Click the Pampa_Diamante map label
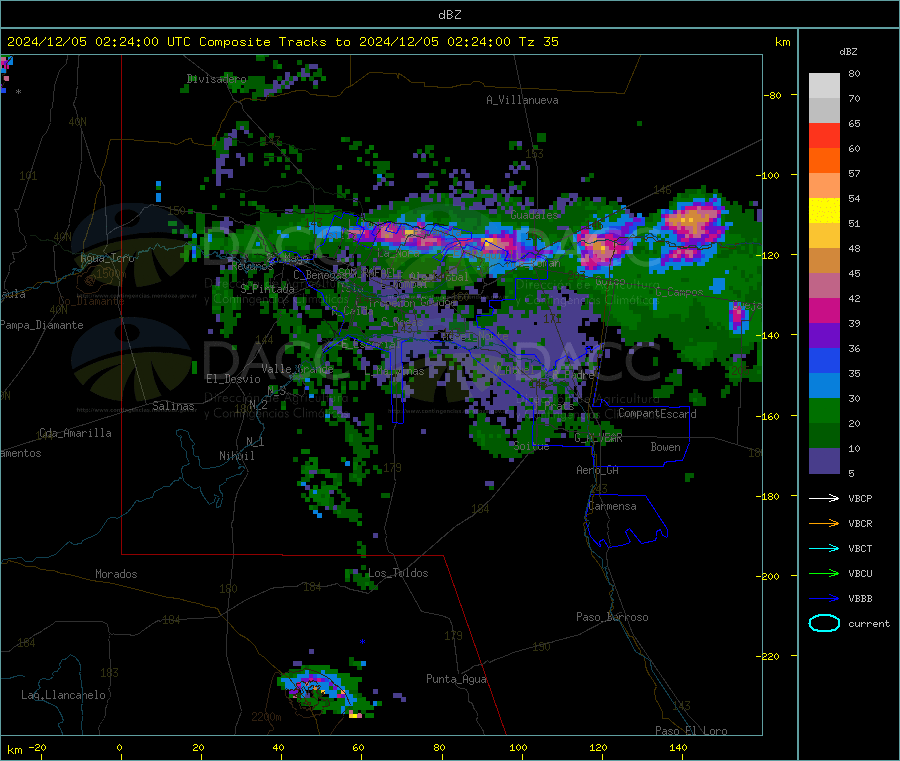The width and height of the screenshot is (900, 761). (x=42, y=325)
